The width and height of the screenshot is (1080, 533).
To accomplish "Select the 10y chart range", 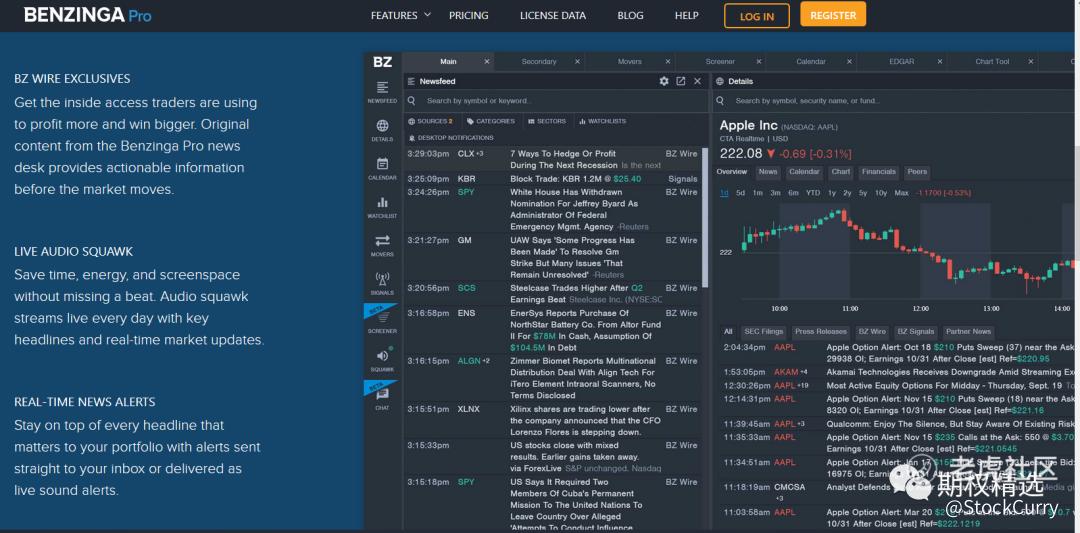I will click(x=881, y=193).
